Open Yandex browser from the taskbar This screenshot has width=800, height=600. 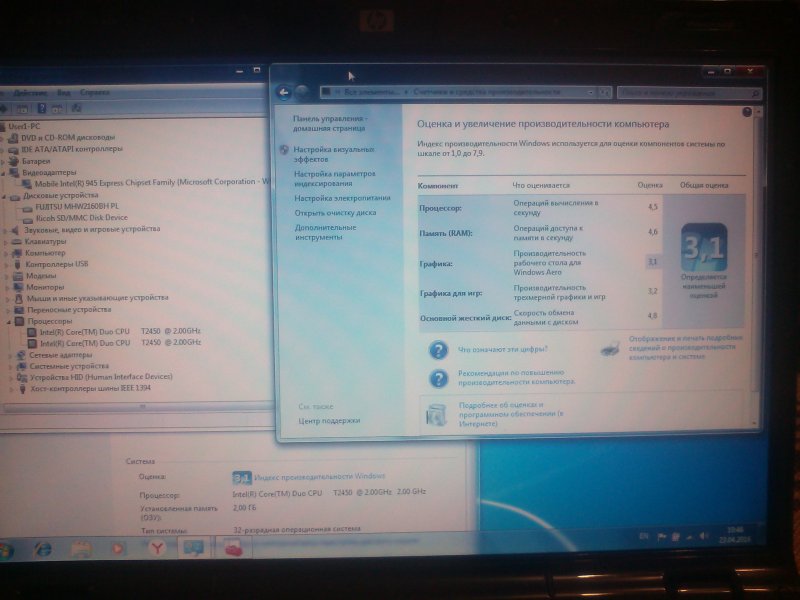156,548
